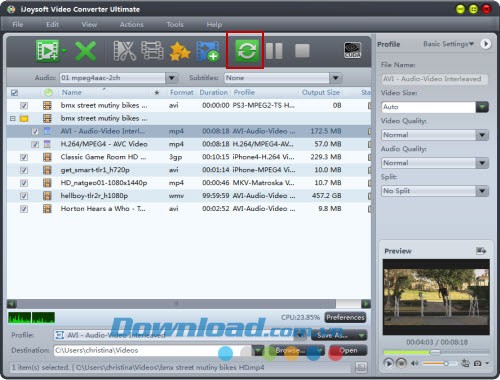
Task: Toggle the select-all checkbox in header
Action: (x=14, y=93)
